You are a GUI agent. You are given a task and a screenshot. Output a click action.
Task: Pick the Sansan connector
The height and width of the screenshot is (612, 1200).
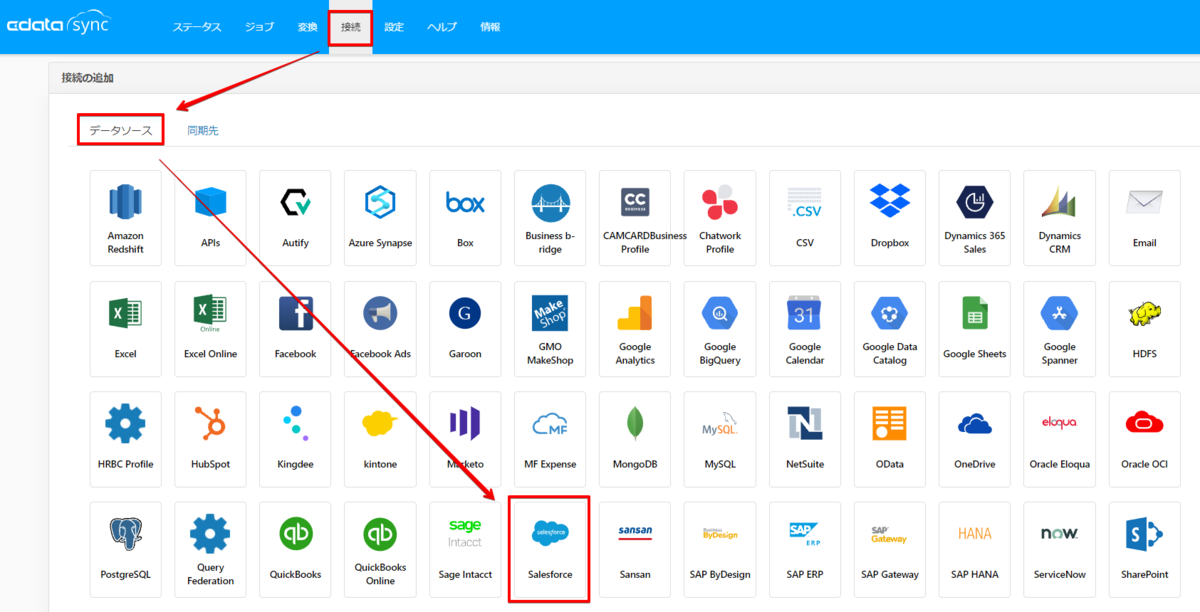(x=636, y=550)
